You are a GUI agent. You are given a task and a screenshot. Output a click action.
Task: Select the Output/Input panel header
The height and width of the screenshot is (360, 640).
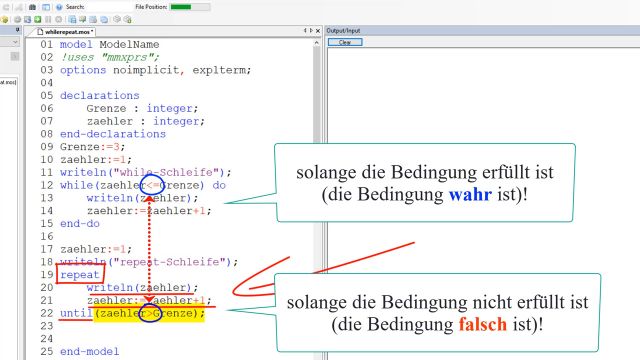coord(482,31)
